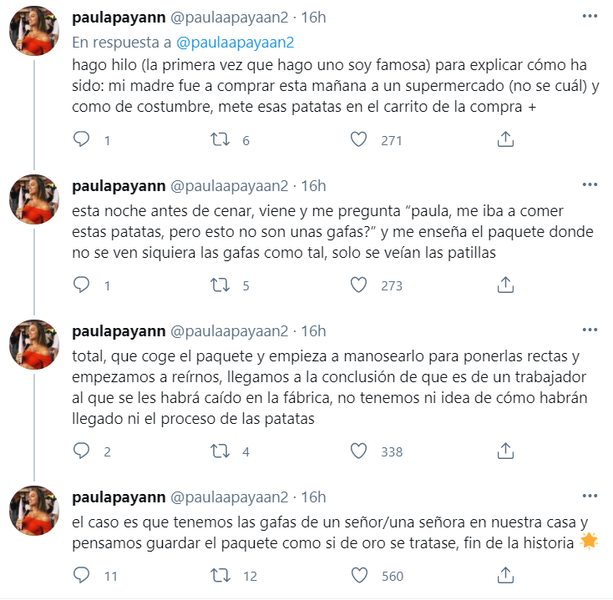Share the tweet starting "esta noche"

(x=507, y=285)
